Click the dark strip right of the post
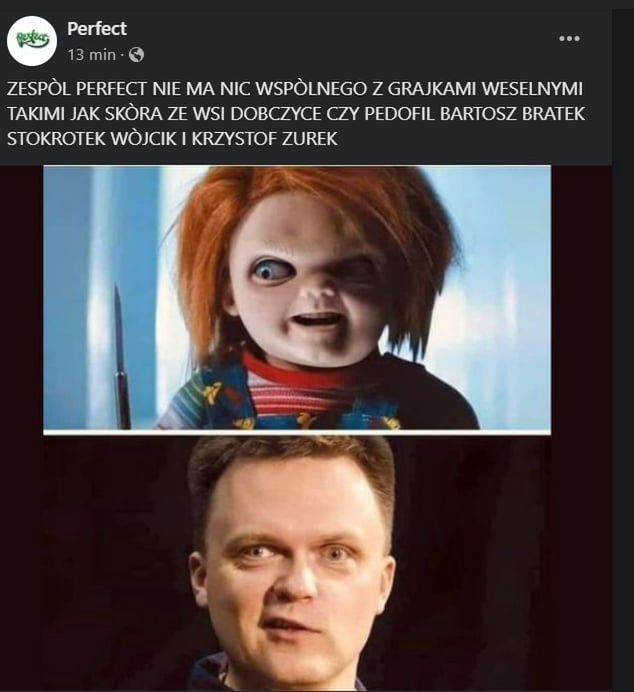This screenshot has width=634, height=692. point(623,349)
